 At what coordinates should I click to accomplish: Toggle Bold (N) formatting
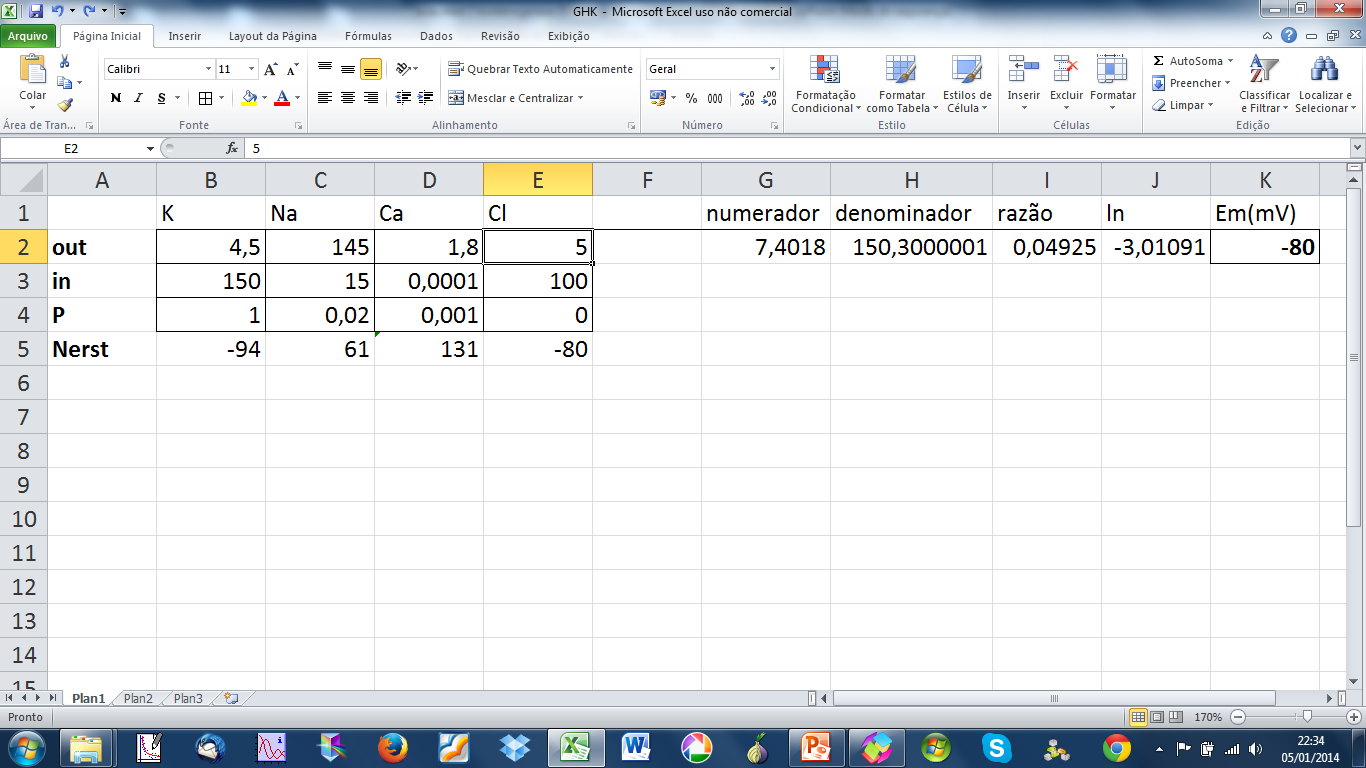[116, 98]
